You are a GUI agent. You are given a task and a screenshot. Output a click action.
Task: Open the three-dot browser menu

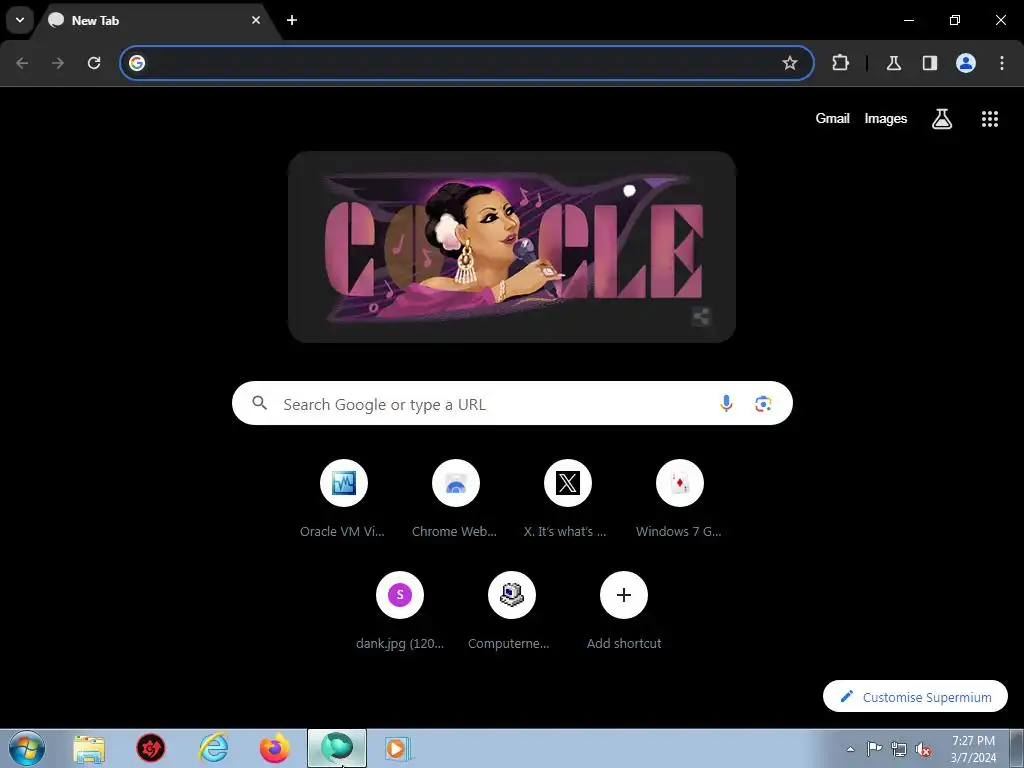(x=1002, y=63)
